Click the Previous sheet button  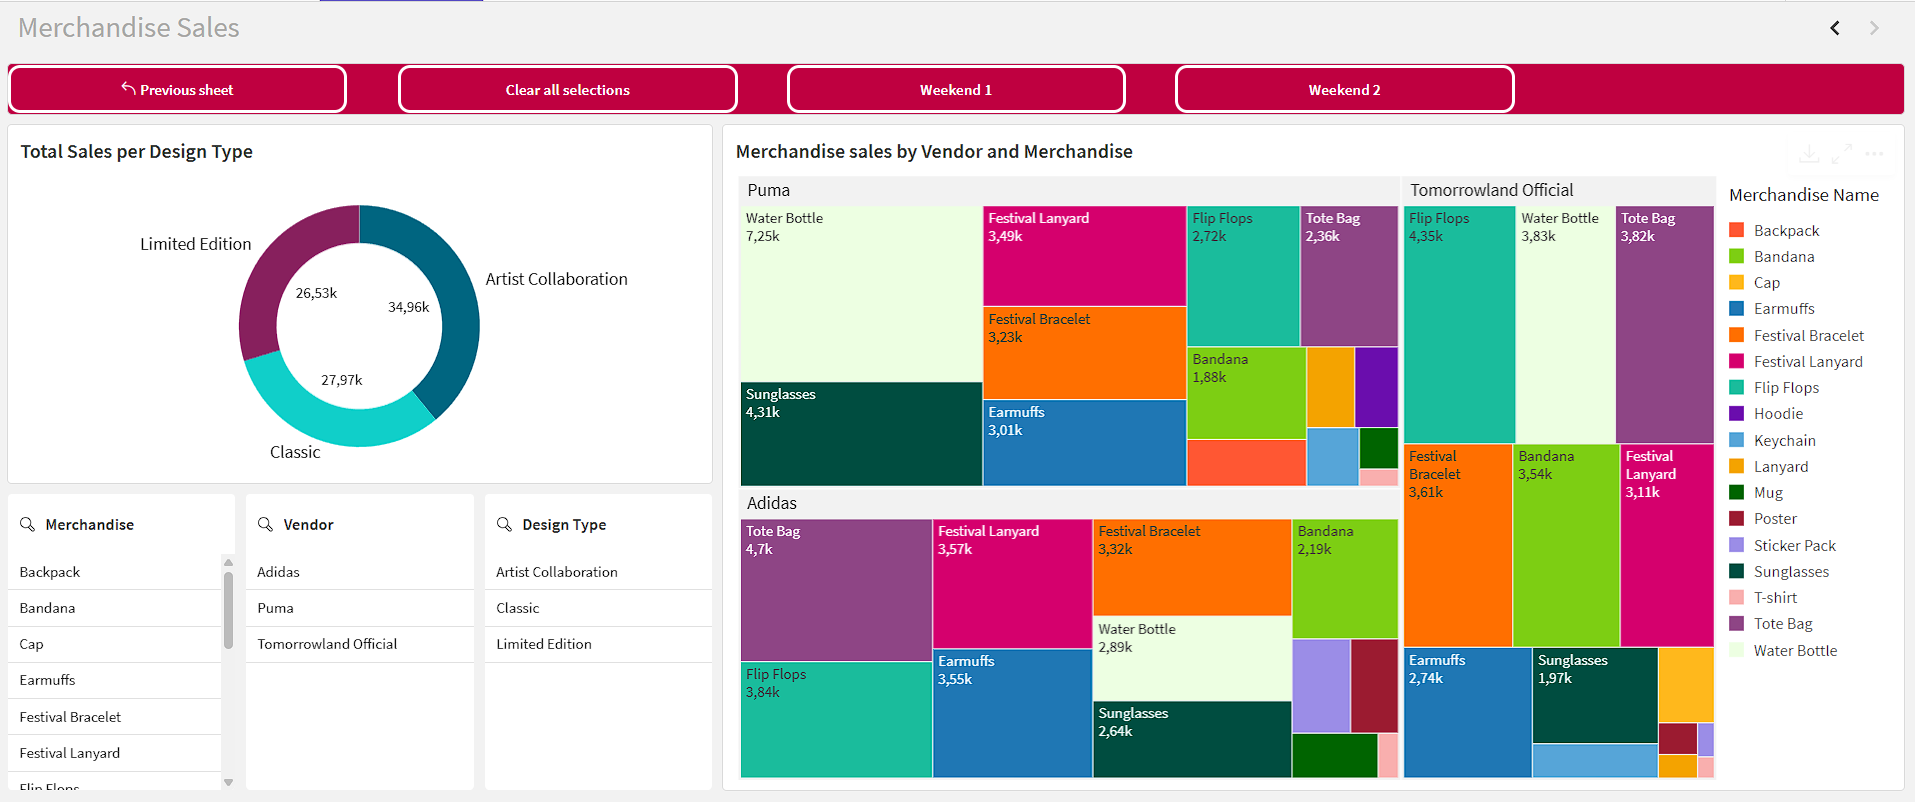tap(177, 90)
